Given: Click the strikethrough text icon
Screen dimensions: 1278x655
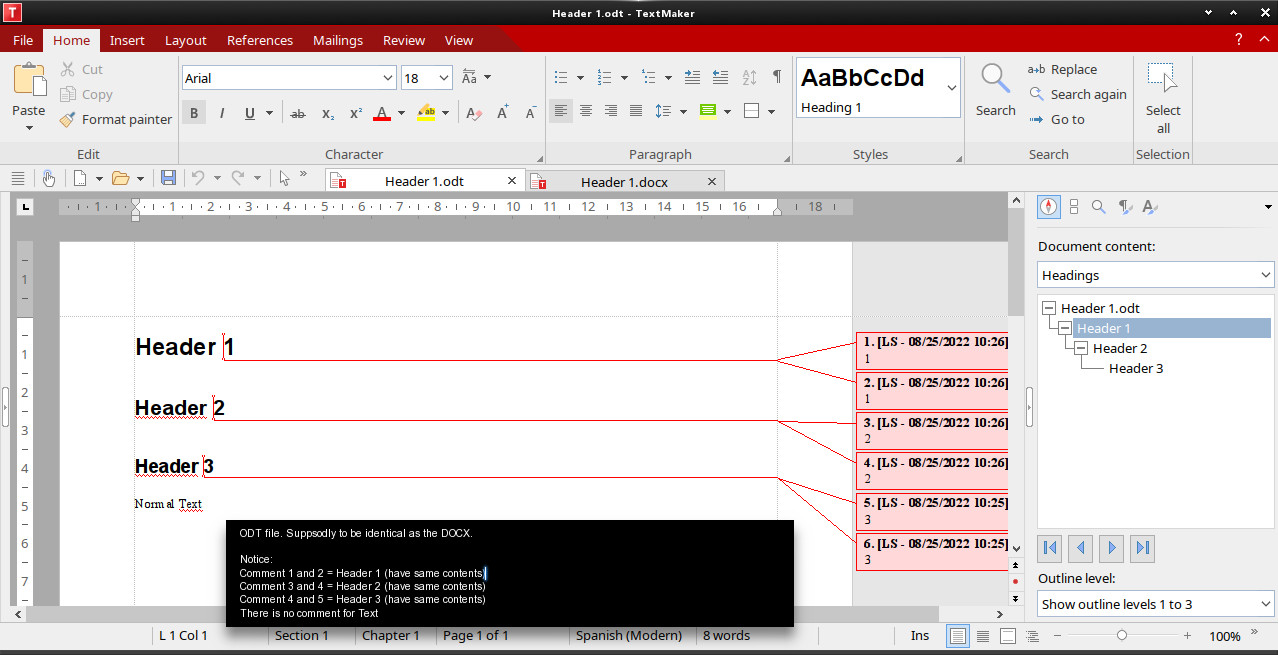Looking at the screenshot, I should (297, 113).
